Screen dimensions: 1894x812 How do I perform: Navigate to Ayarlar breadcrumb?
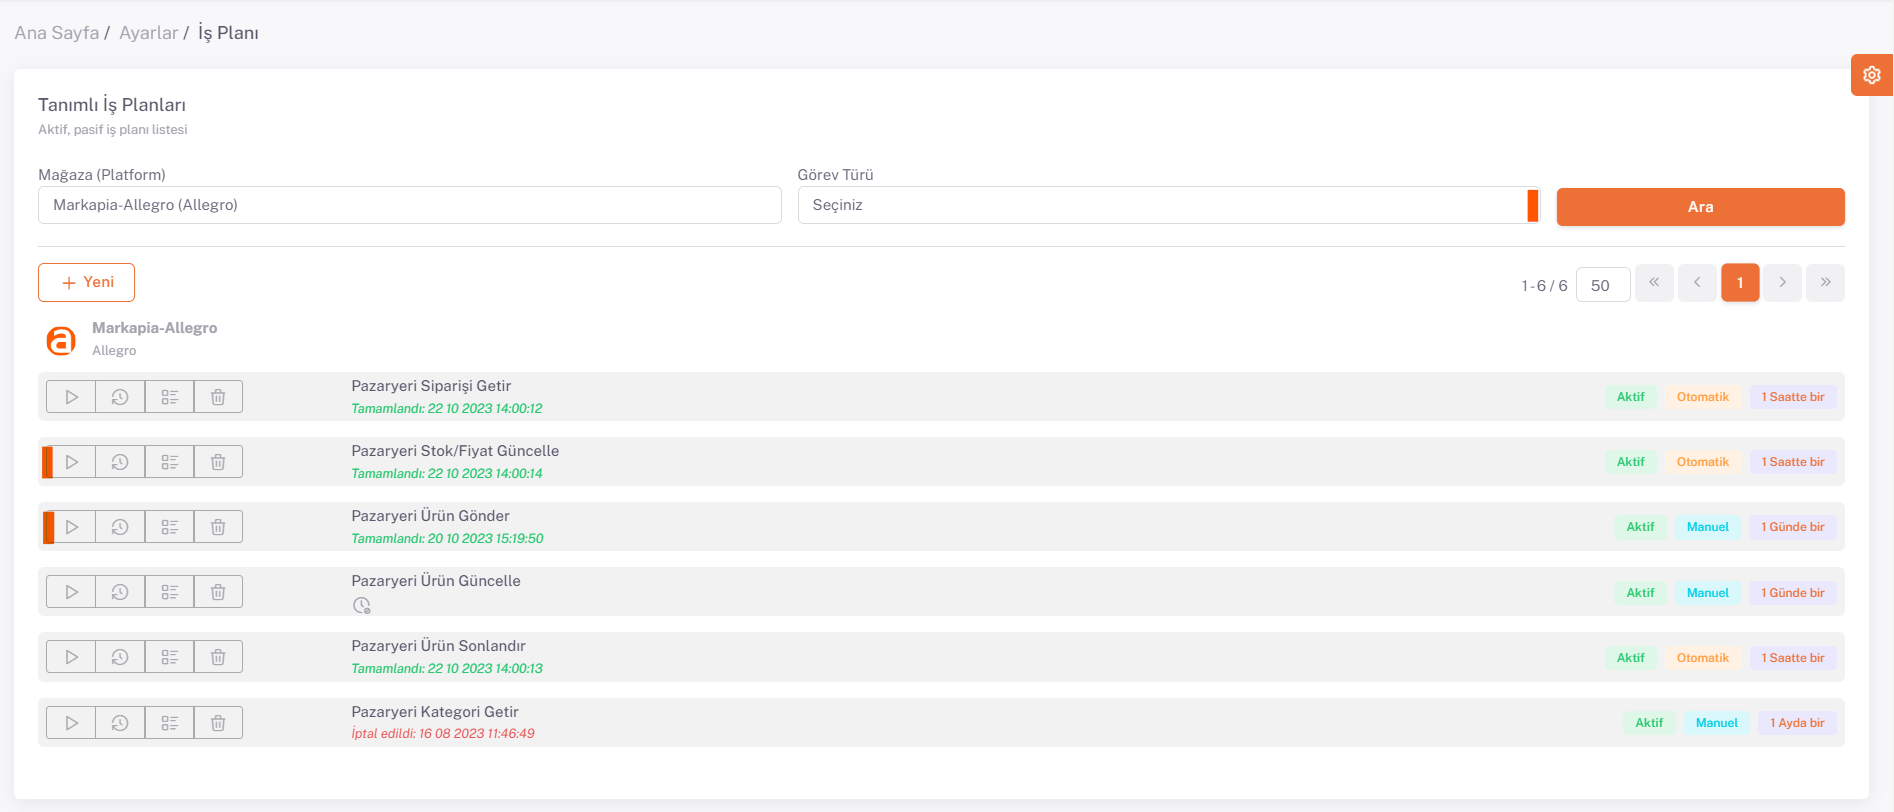(x=149, y=33)
